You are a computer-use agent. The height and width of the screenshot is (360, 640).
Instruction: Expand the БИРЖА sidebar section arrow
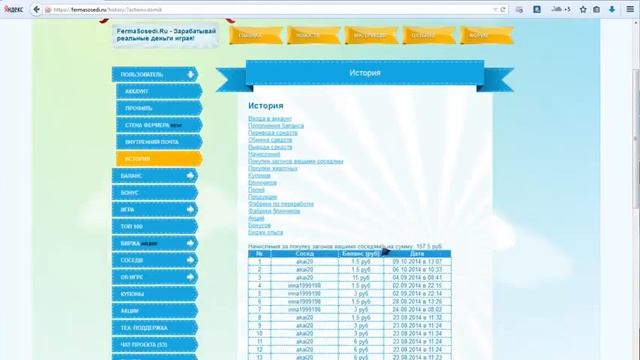click(x=191, y=243)
